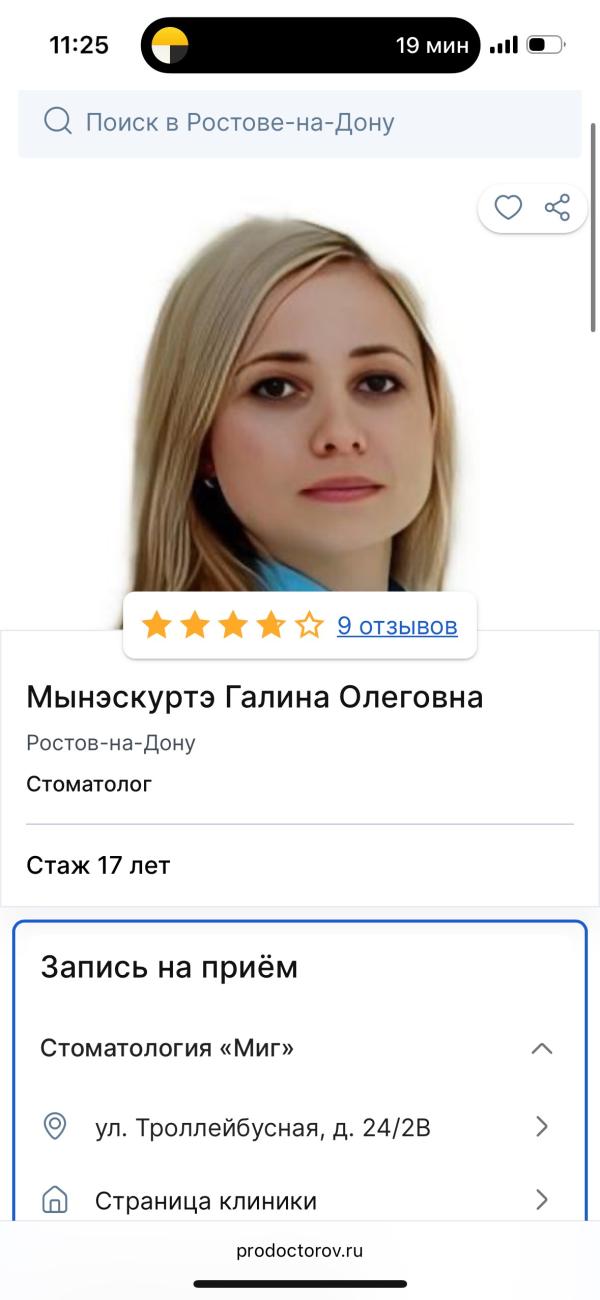Focus the Поиск в Ростове-на-Дону search field
Image resolution: width=600 pixels, height=1300 pixels.
[x=300, y=123]
